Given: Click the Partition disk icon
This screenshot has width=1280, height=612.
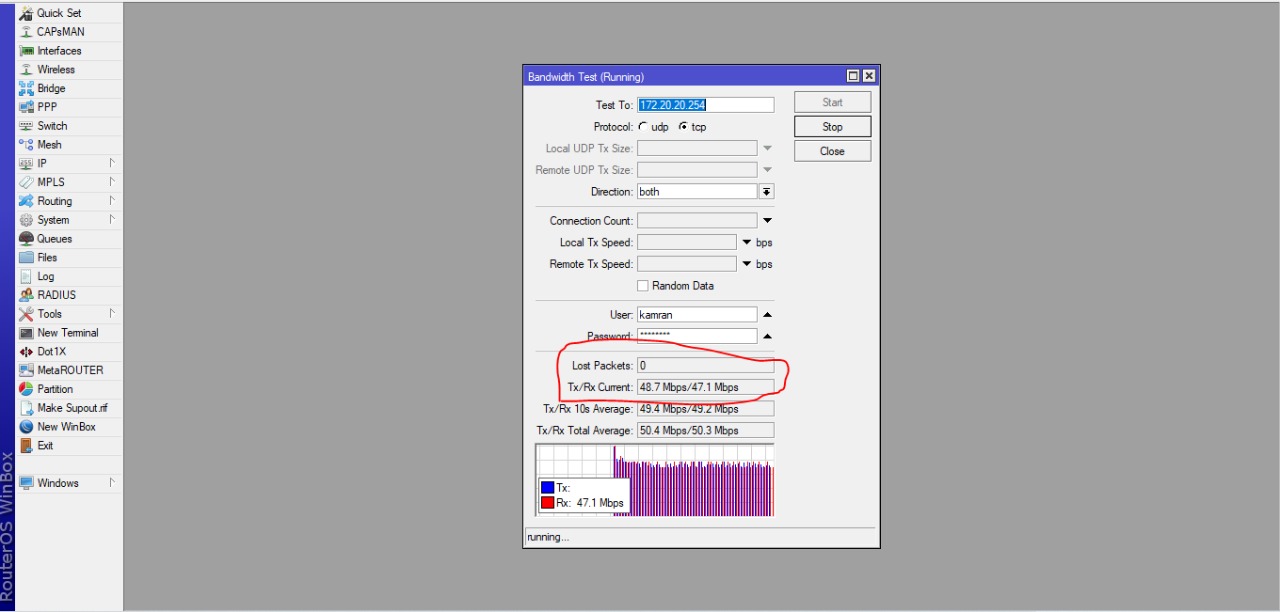Looking at the screenshot, I should tap(27, 389).
